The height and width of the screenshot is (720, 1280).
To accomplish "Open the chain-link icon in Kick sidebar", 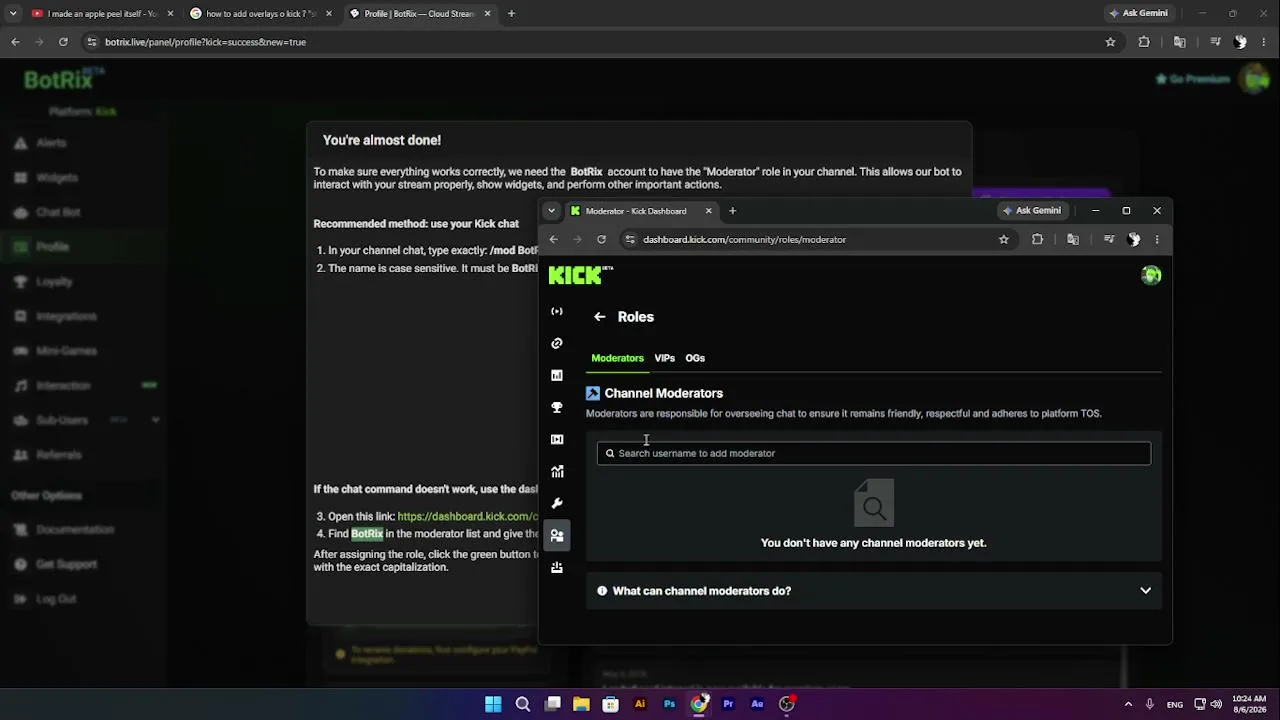I will [557, 343].
